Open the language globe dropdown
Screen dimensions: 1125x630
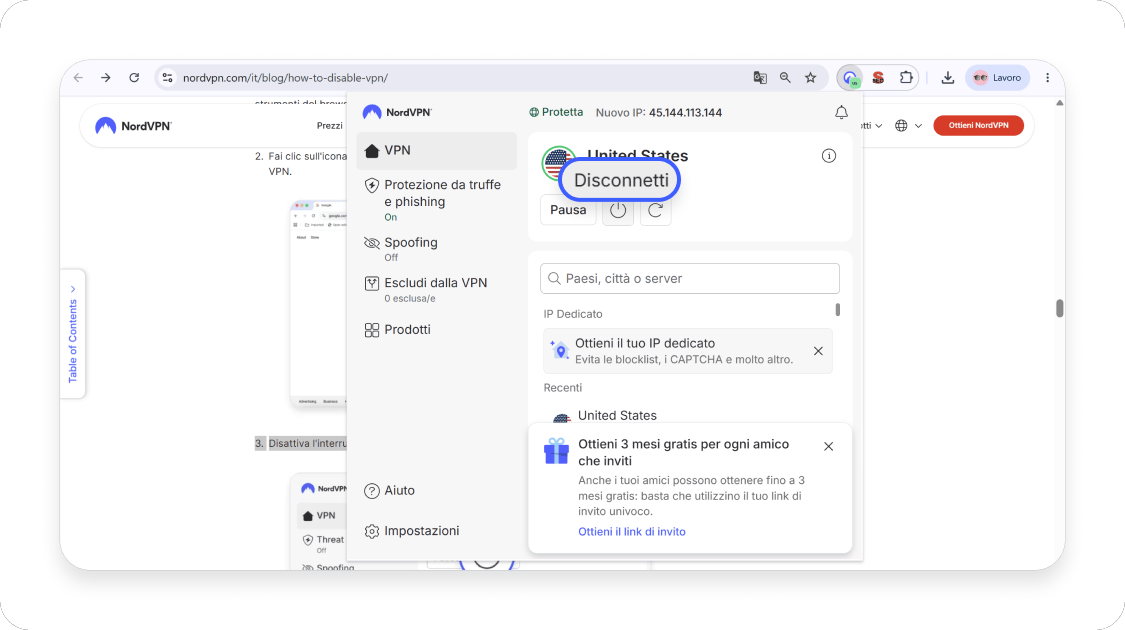pos(908,126)
